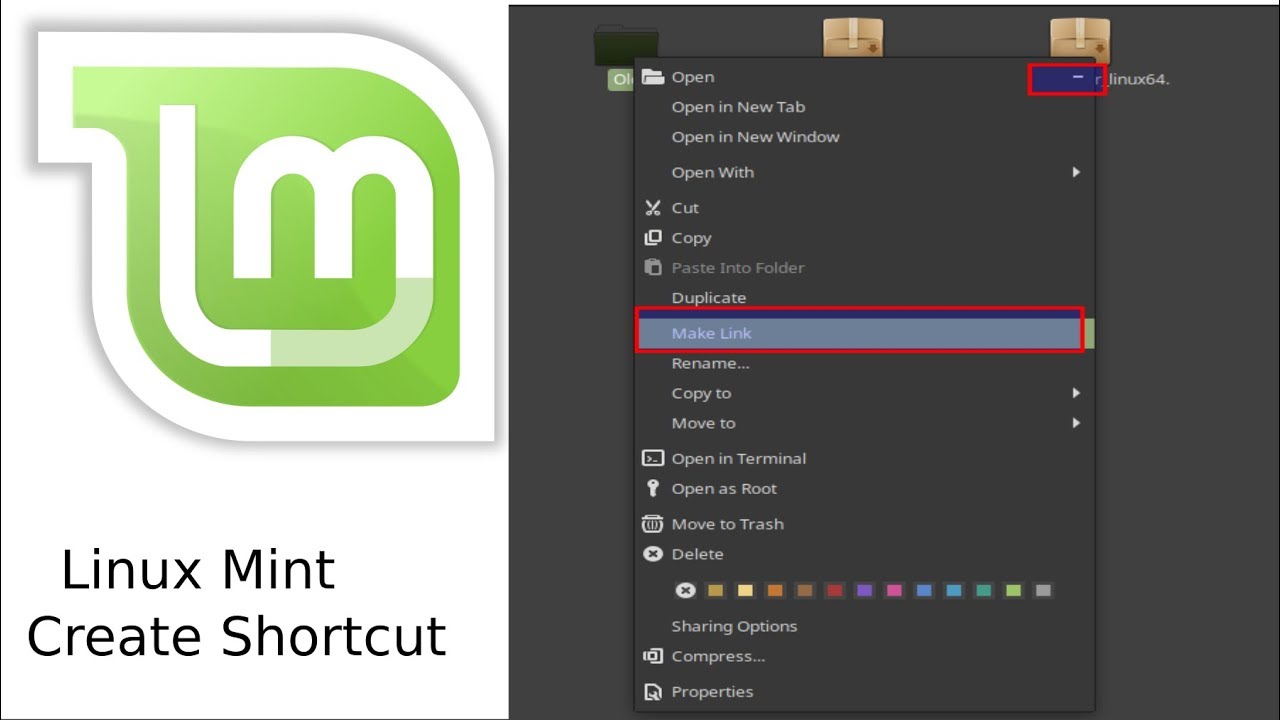Pick the dark brown folder color swatch
Viewport: 1280px width, 720px height.
pos(804,591)
